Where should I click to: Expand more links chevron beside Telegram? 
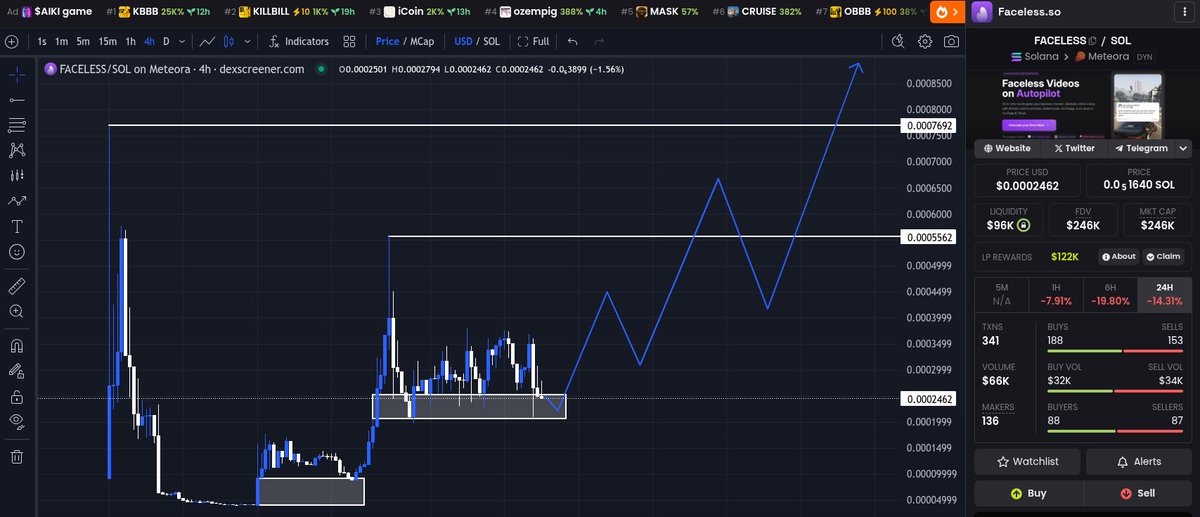tap(1184, 148)
